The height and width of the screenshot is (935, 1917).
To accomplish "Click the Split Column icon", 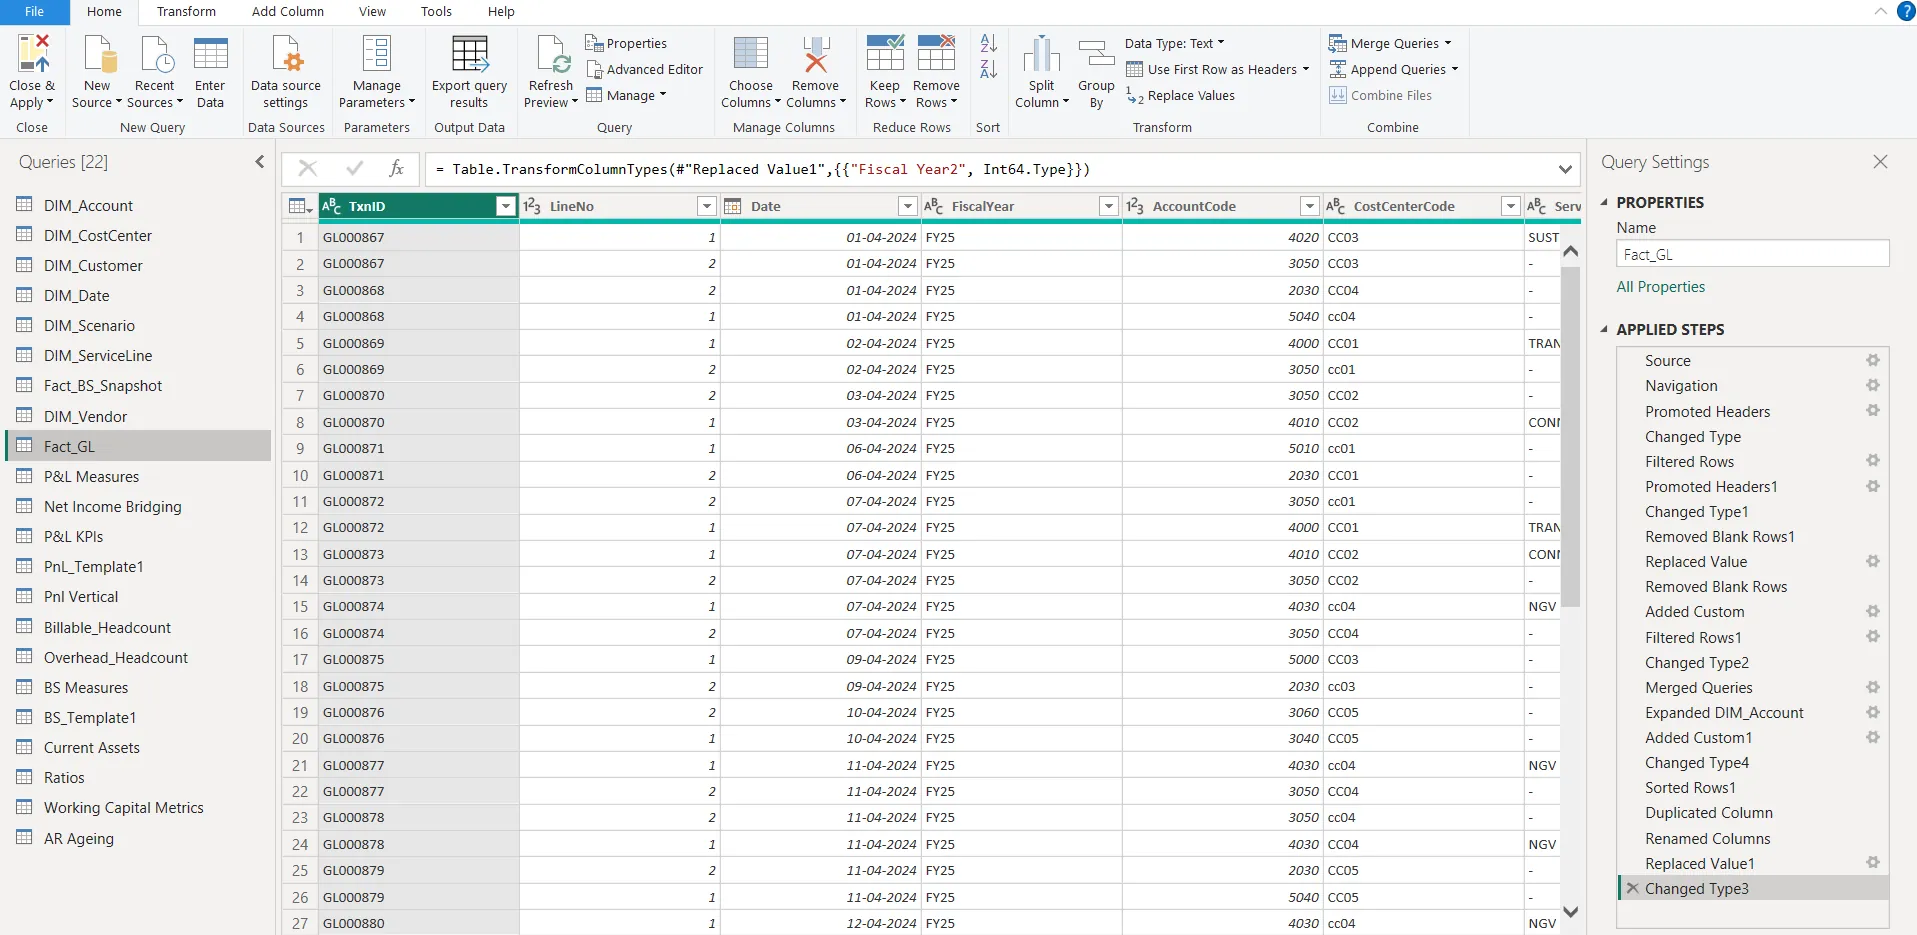I will pos(1041,53).
